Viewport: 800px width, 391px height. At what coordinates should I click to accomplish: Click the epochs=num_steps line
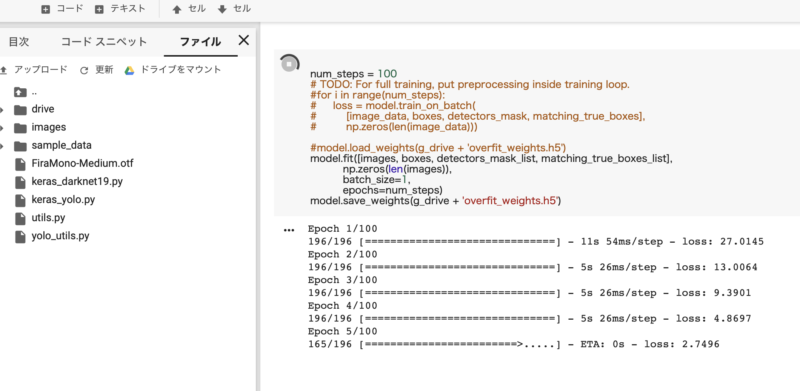[x=392, y=190]
